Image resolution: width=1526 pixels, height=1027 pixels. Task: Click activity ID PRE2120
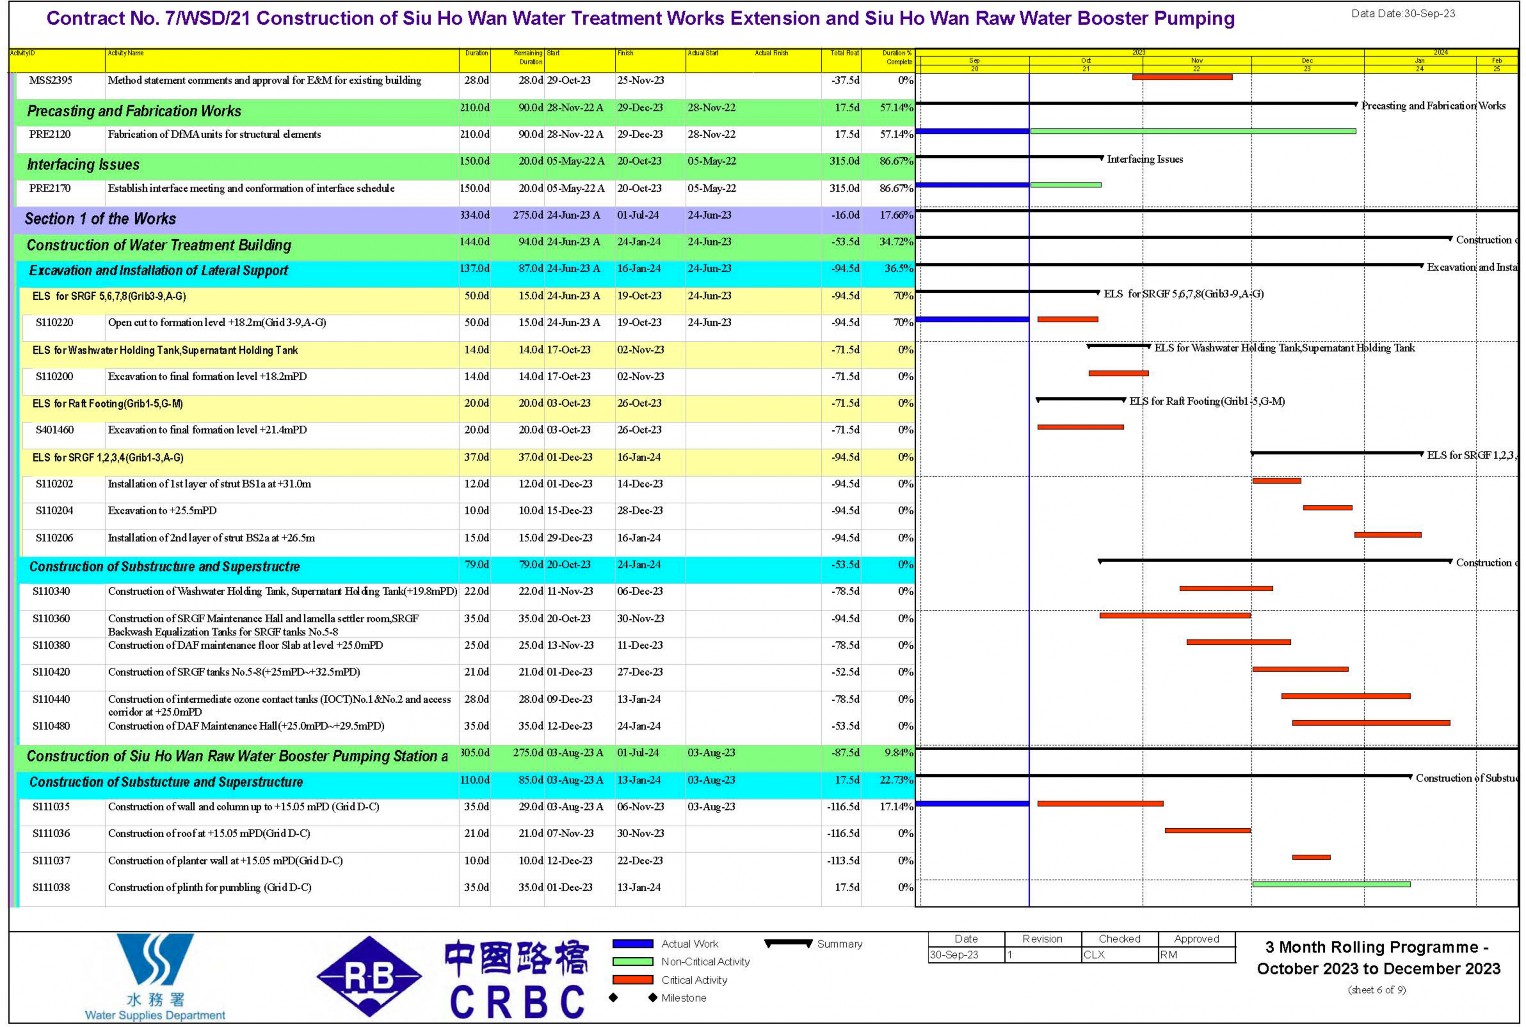50,135
